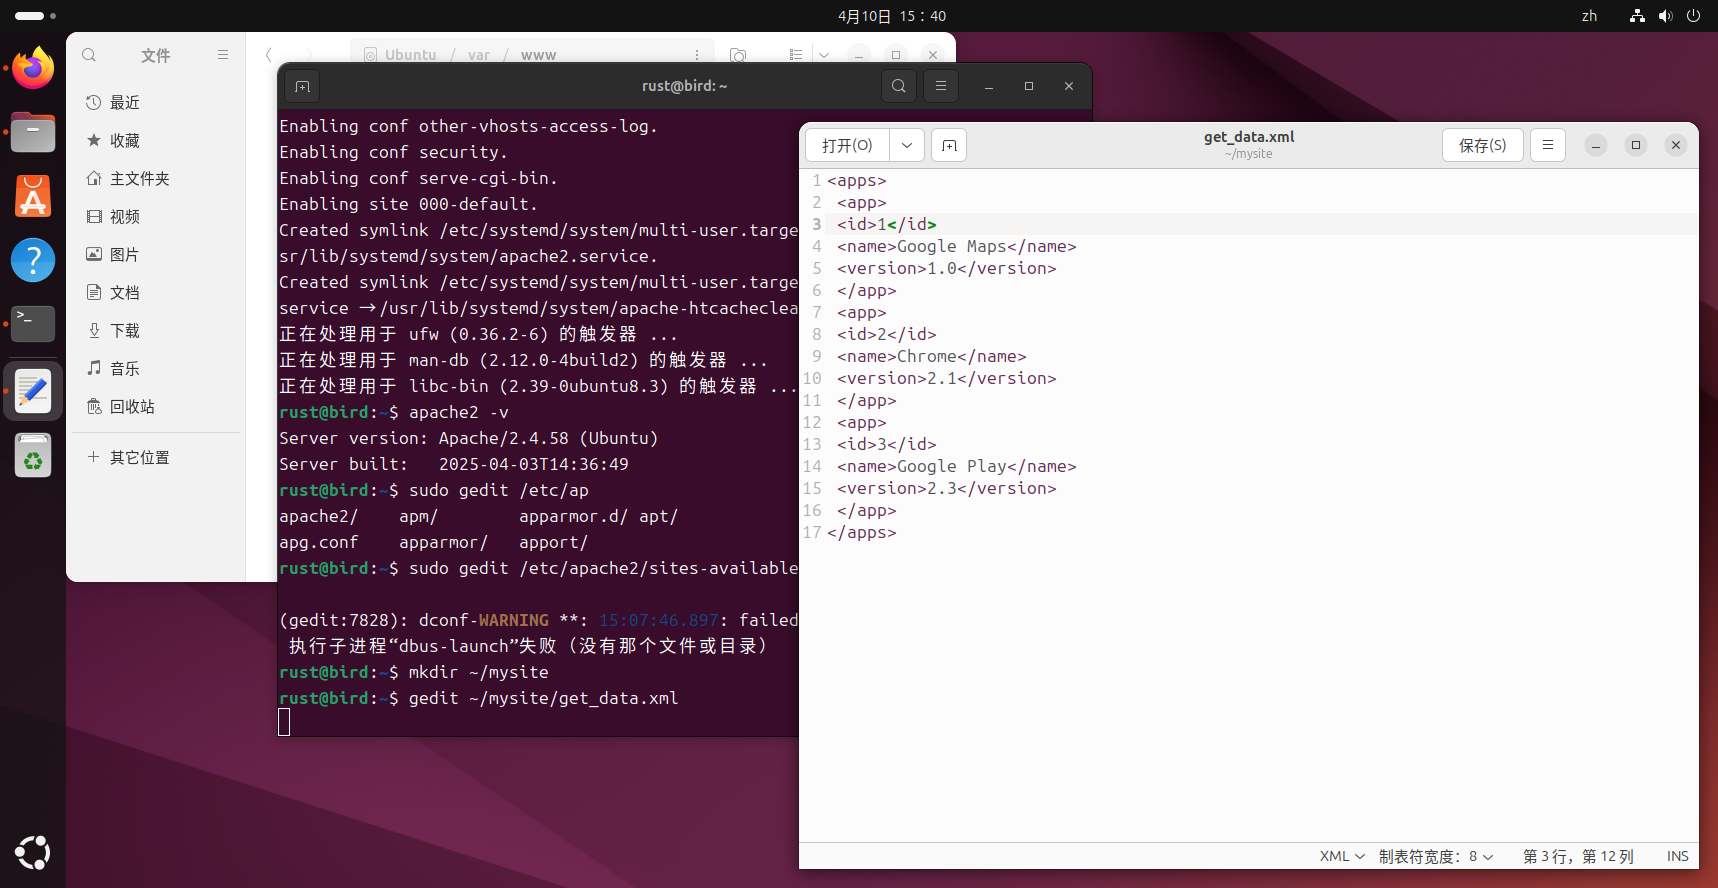
Task: Open Firefox from the dock
Action: click(33, 68)
